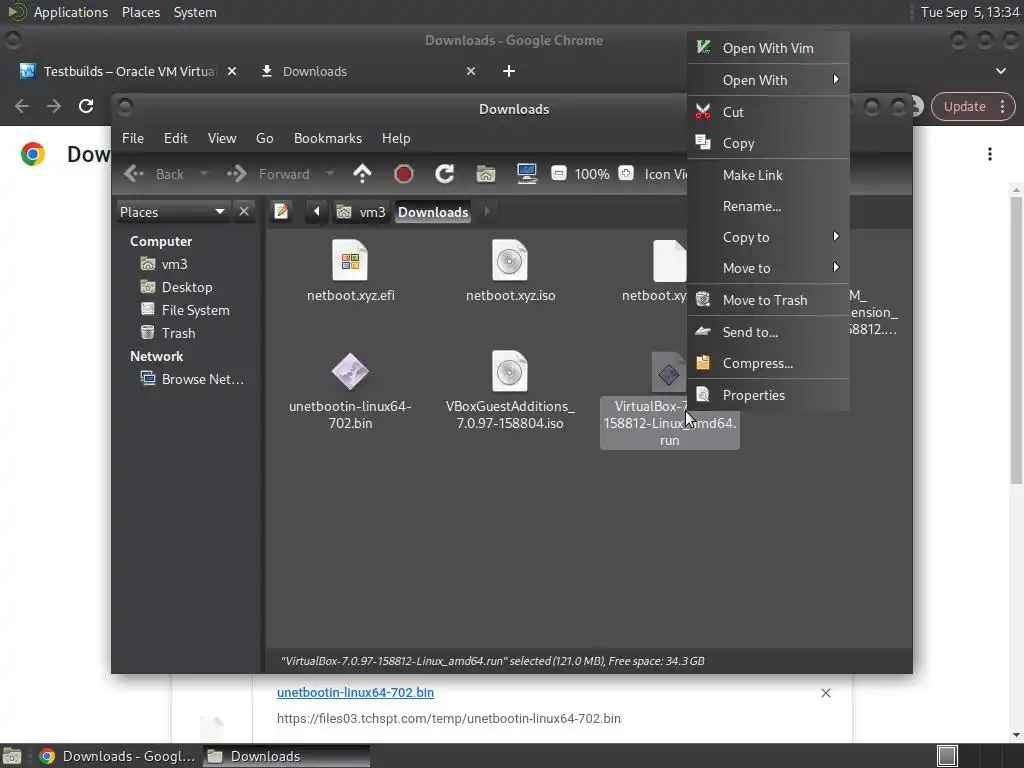The width and height of the screenshot is (1024, 768).
Task: Choose Send to... in context menu
Action: pyautogui.click(x=768, y=332)
